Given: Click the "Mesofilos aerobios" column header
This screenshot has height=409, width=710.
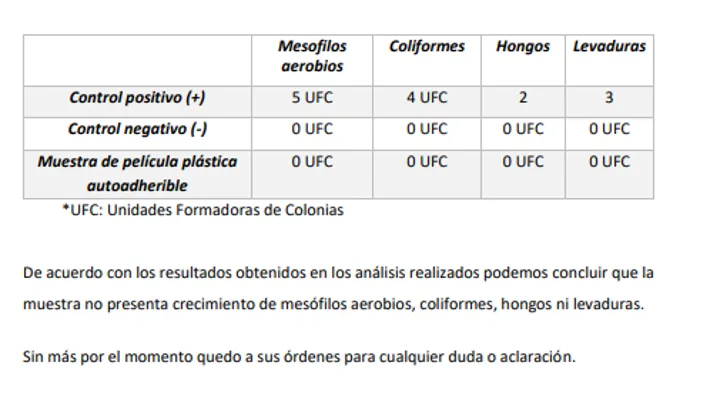Looking at the screenshot, I should click(x=312, y=57).
